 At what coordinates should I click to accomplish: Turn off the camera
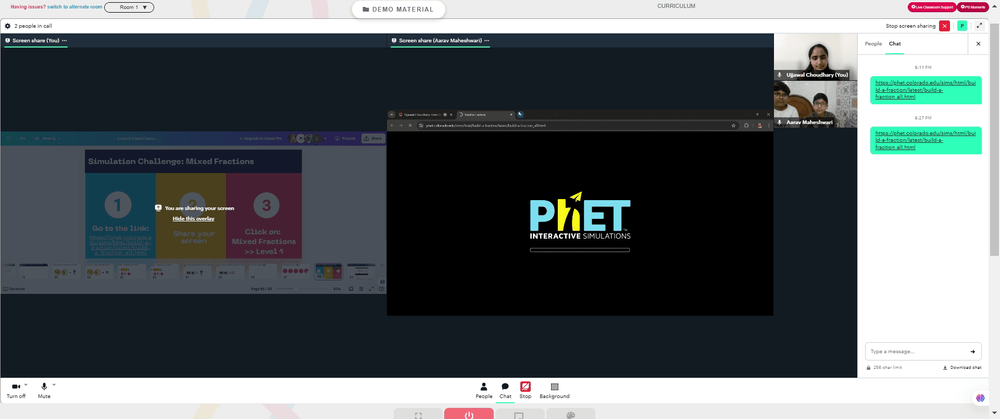coord(16,390)
